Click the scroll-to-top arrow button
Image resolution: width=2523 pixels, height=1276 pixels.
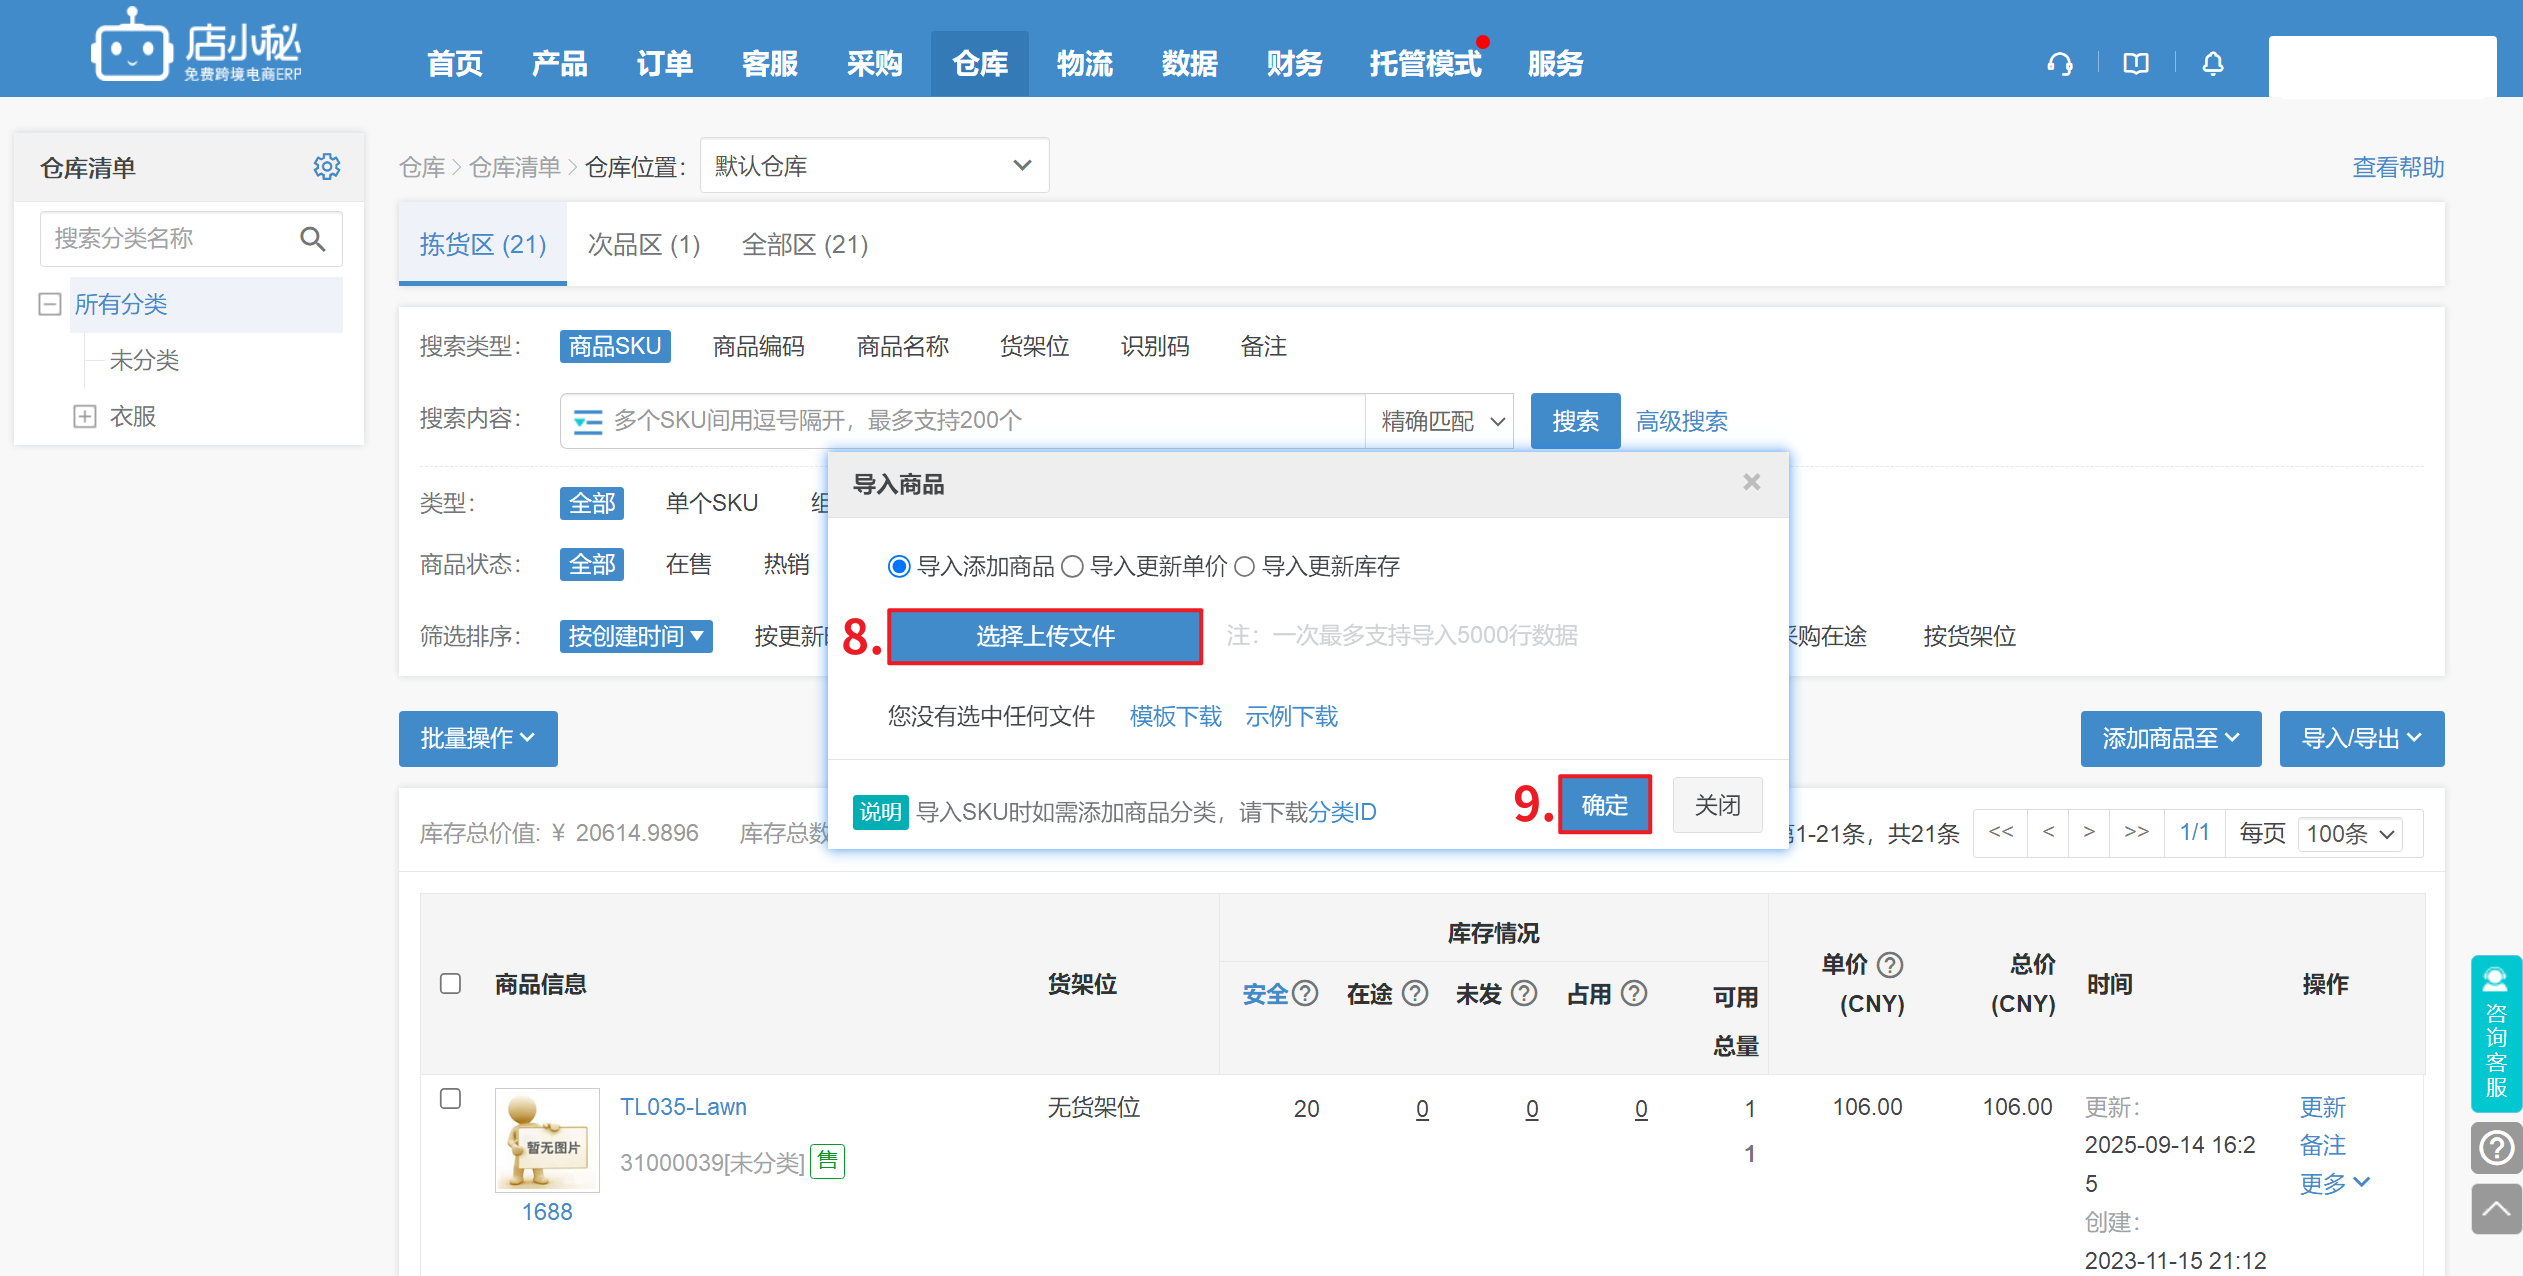(x=2496, y=1209)
